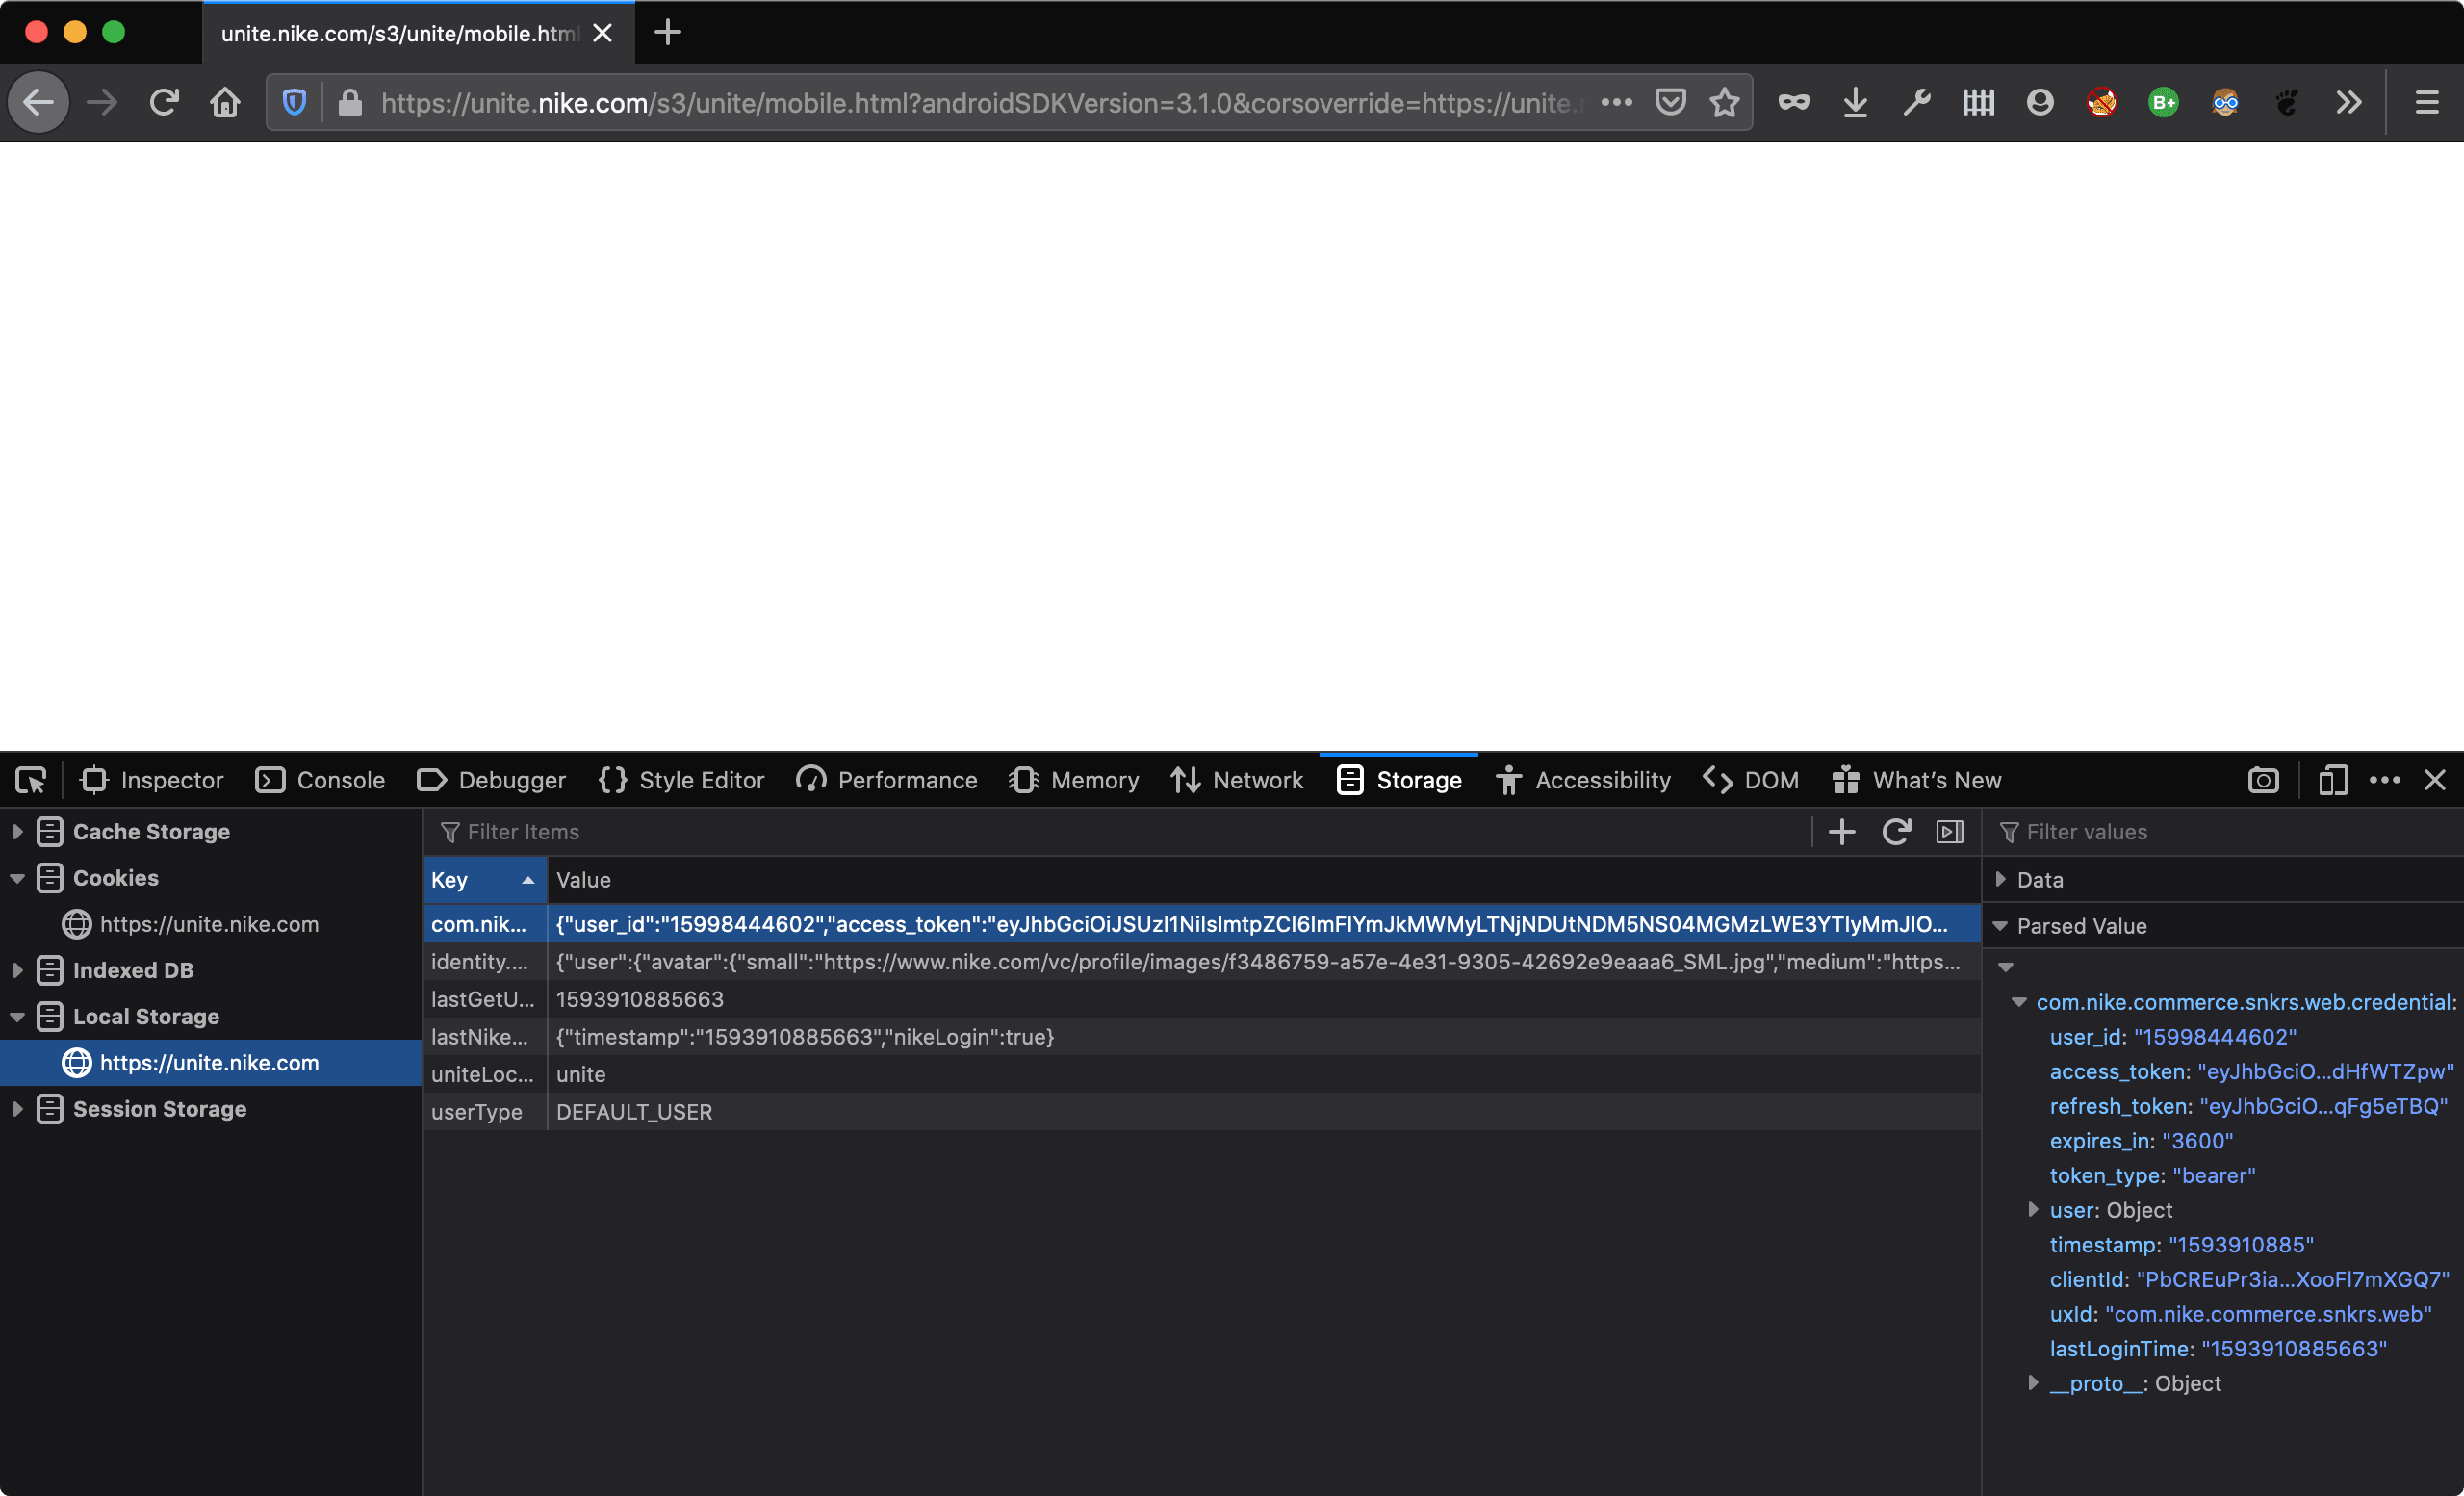Open the What's New tab
Viewport: 2464px width, 1496px height.
[x=1917, y=780]
